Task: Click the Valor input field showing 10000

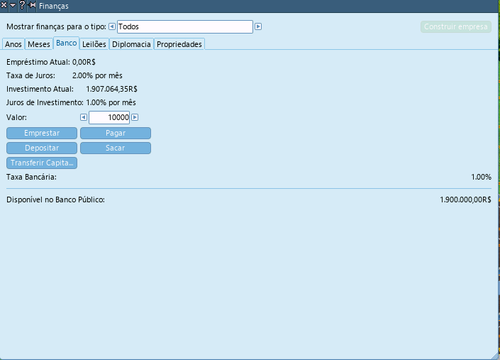Action: tap(109, 117)
